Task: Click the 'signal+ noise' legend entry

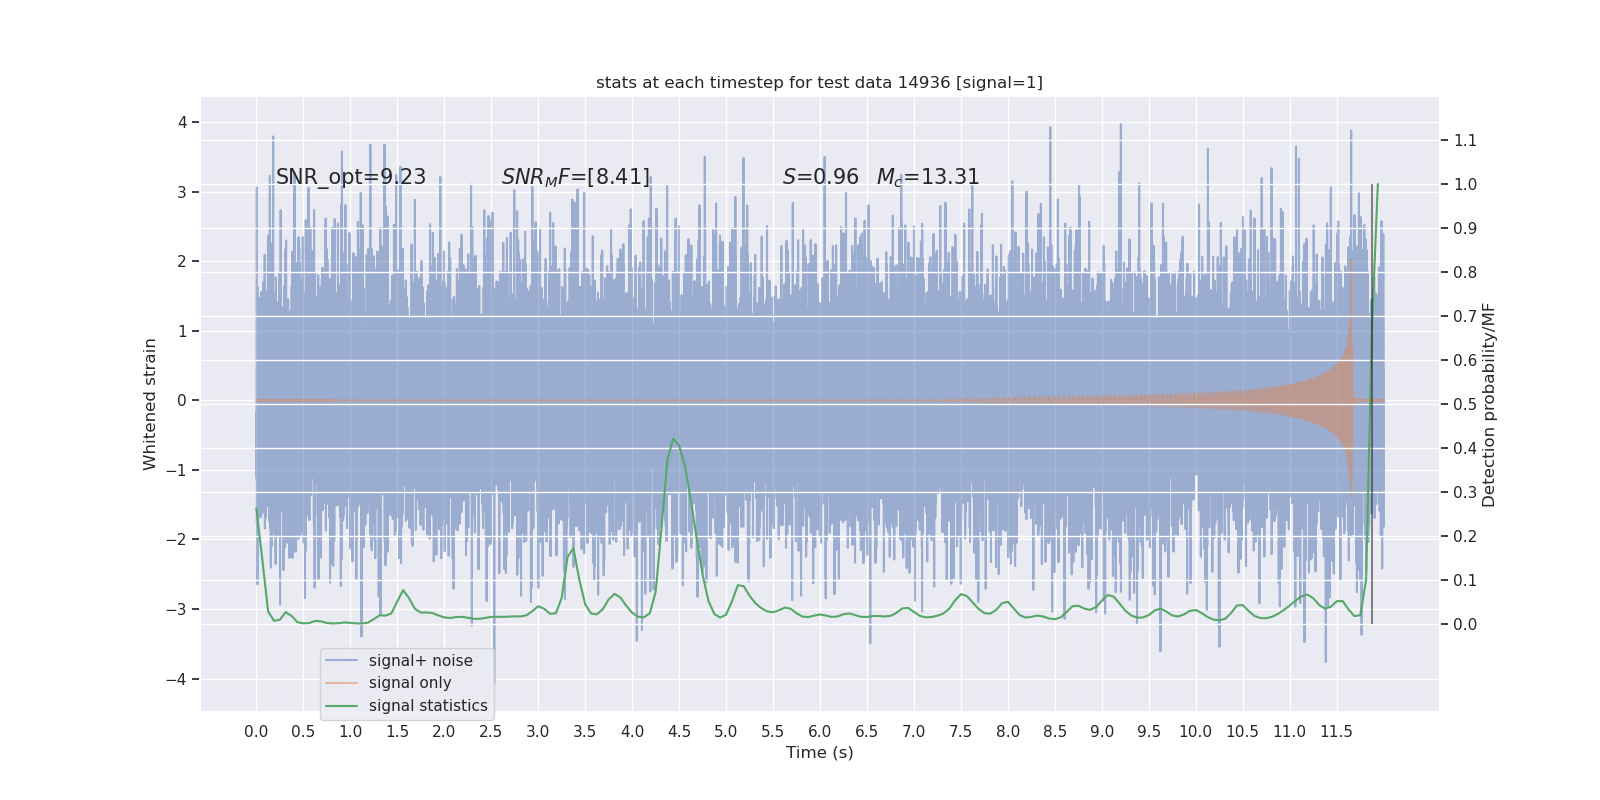Action: (x=420, y=661)
